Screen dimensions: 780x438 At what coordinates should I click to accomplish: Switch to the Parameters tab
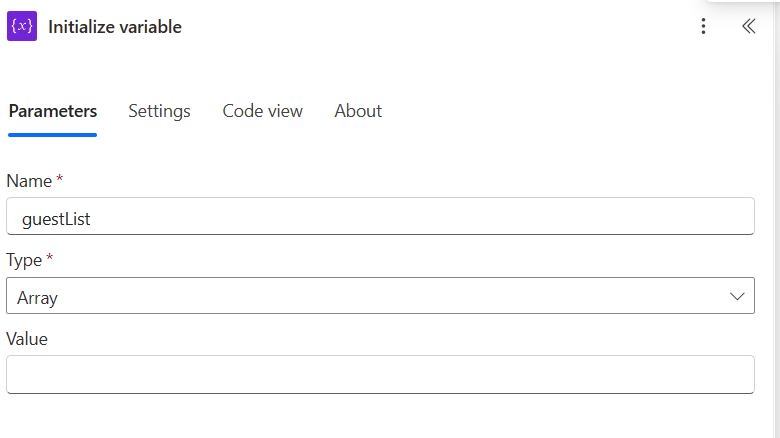[x=53, y=111]
